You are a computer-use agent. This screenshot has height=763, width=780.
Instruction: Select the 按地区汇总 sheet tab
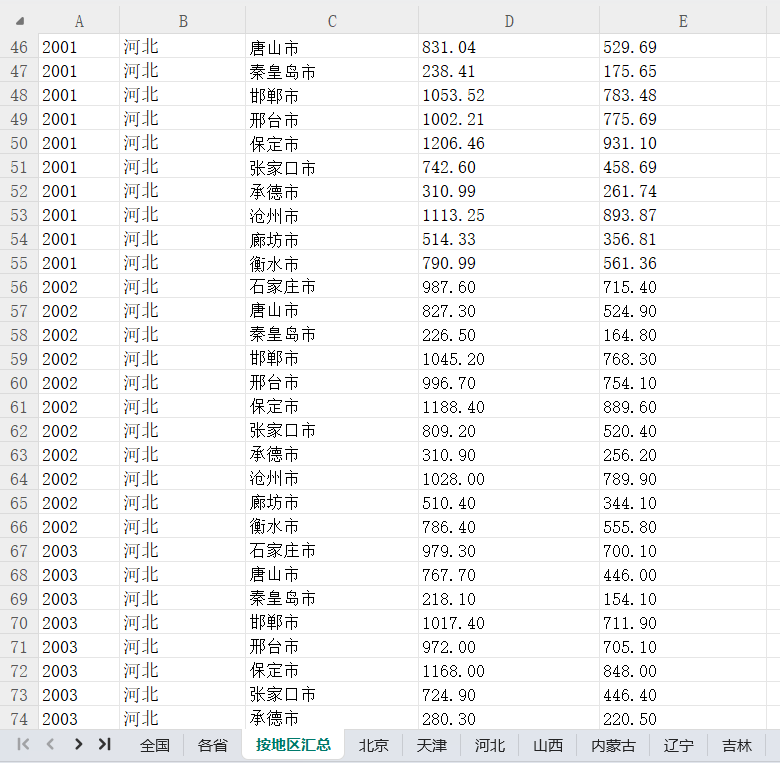coord(293,745)
